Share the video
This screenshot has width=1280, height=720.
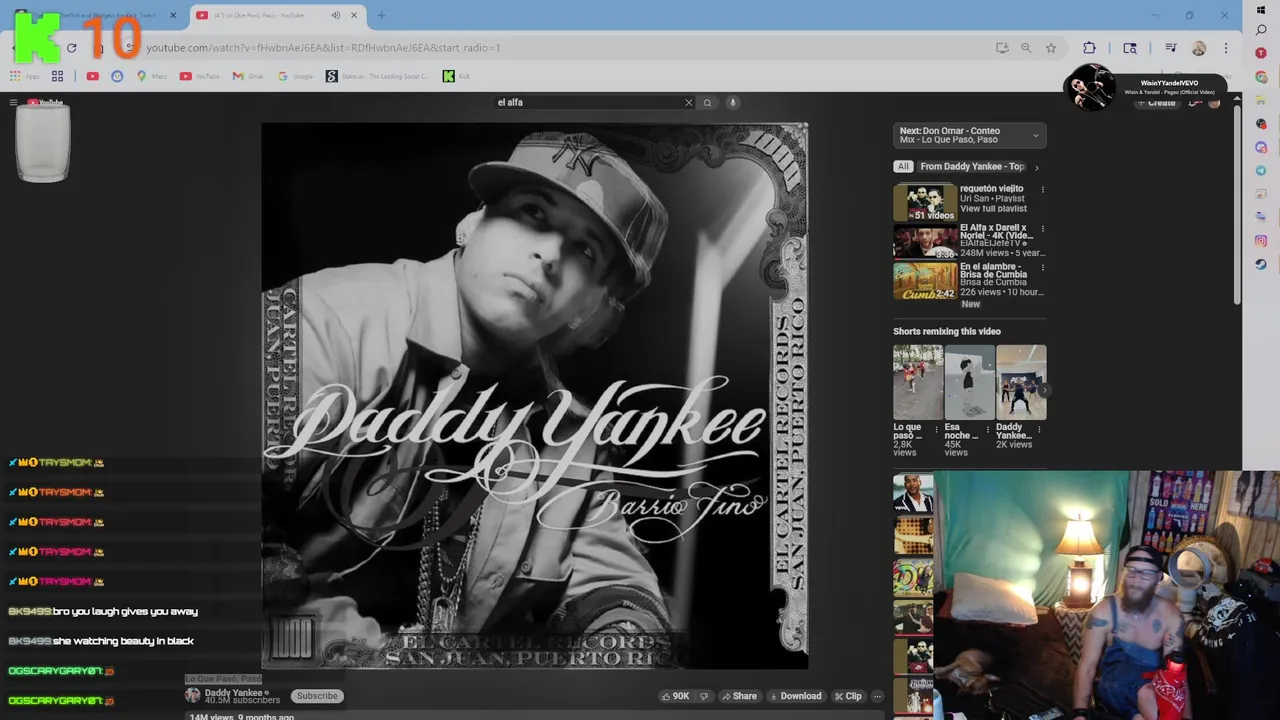pyautogui.click(x=739, y=696)
